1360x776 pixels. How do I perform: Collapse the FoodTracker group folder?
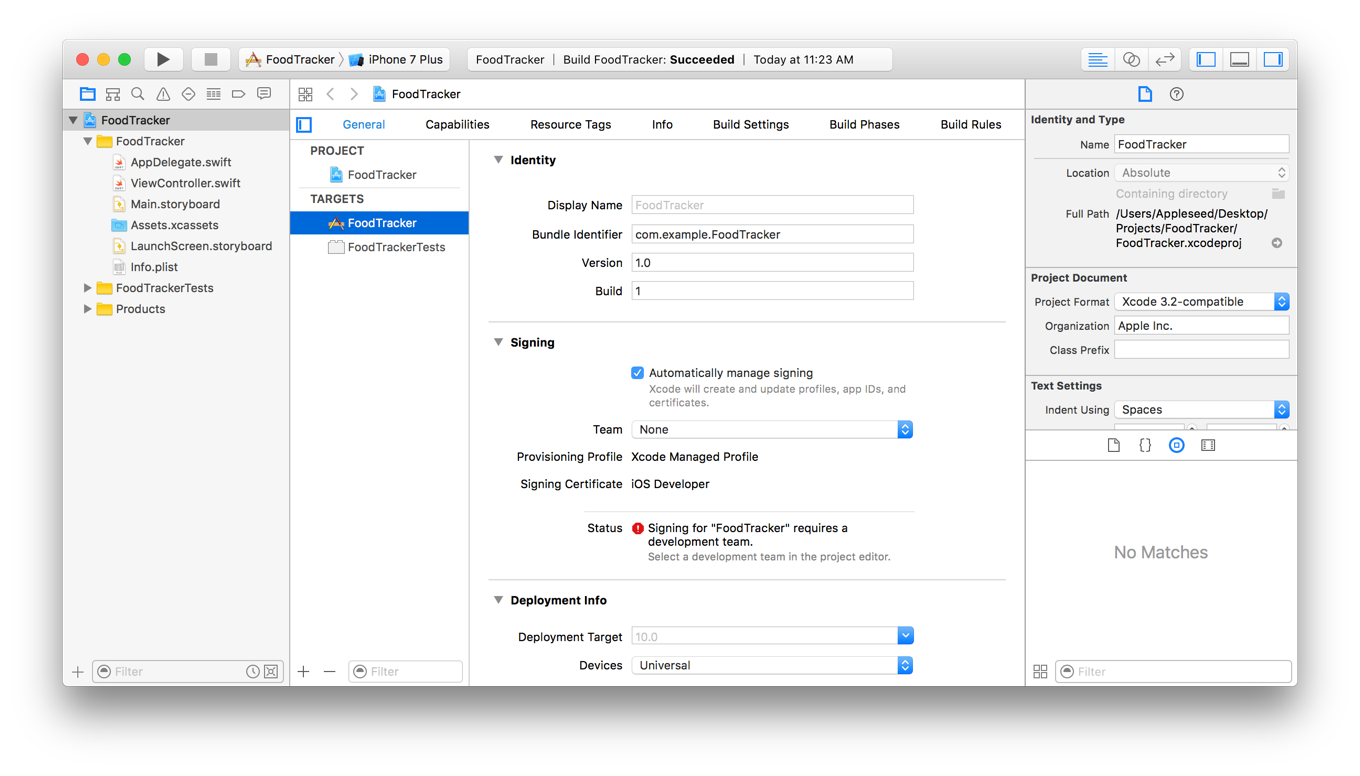click(x=88, y=141)
